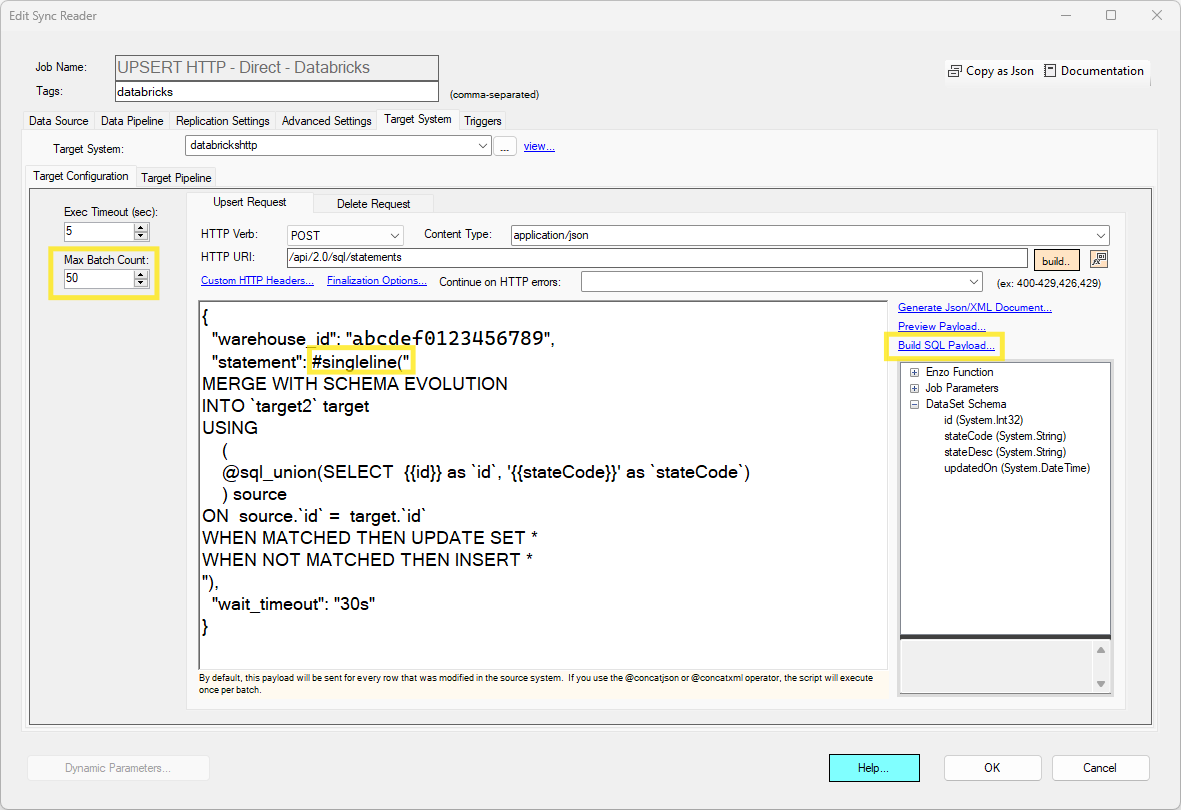Click Generate Json/XML Document link
This screenshot has height=810, width=1181.
[975, 307]
